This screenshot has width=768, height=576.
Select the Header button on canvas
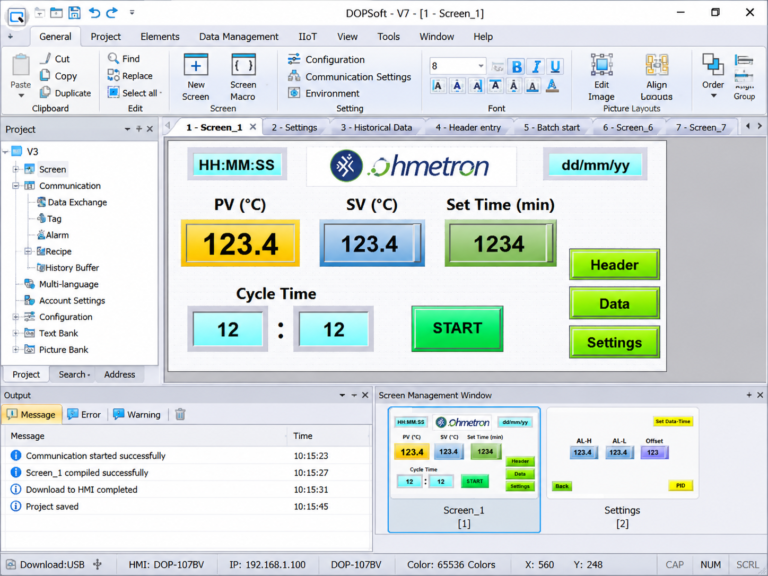click(x=614, y=264)
